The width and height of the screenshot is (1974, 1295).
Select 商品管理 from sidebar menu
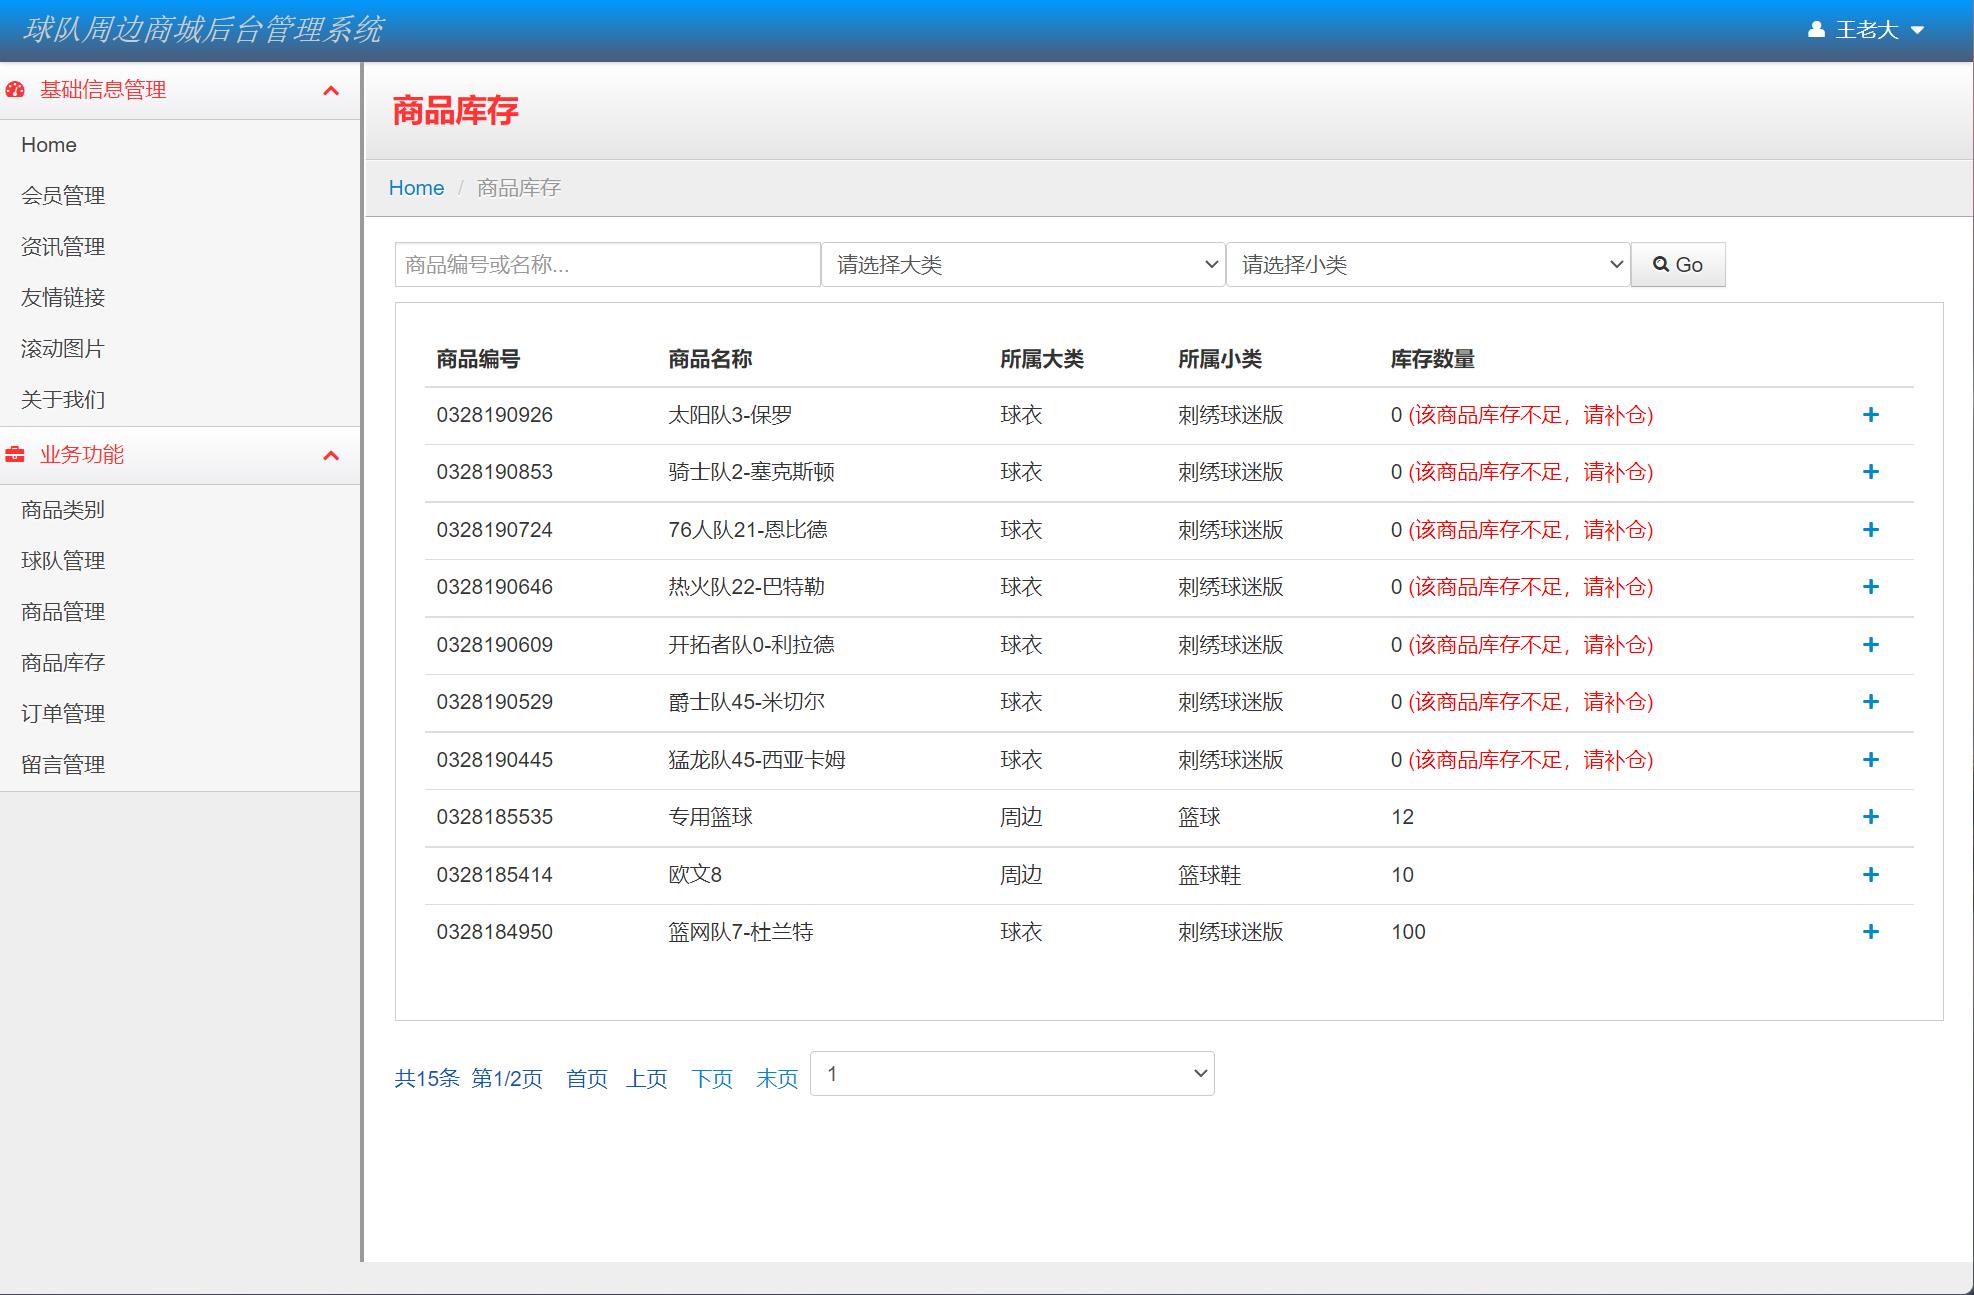tap(63, 612)
